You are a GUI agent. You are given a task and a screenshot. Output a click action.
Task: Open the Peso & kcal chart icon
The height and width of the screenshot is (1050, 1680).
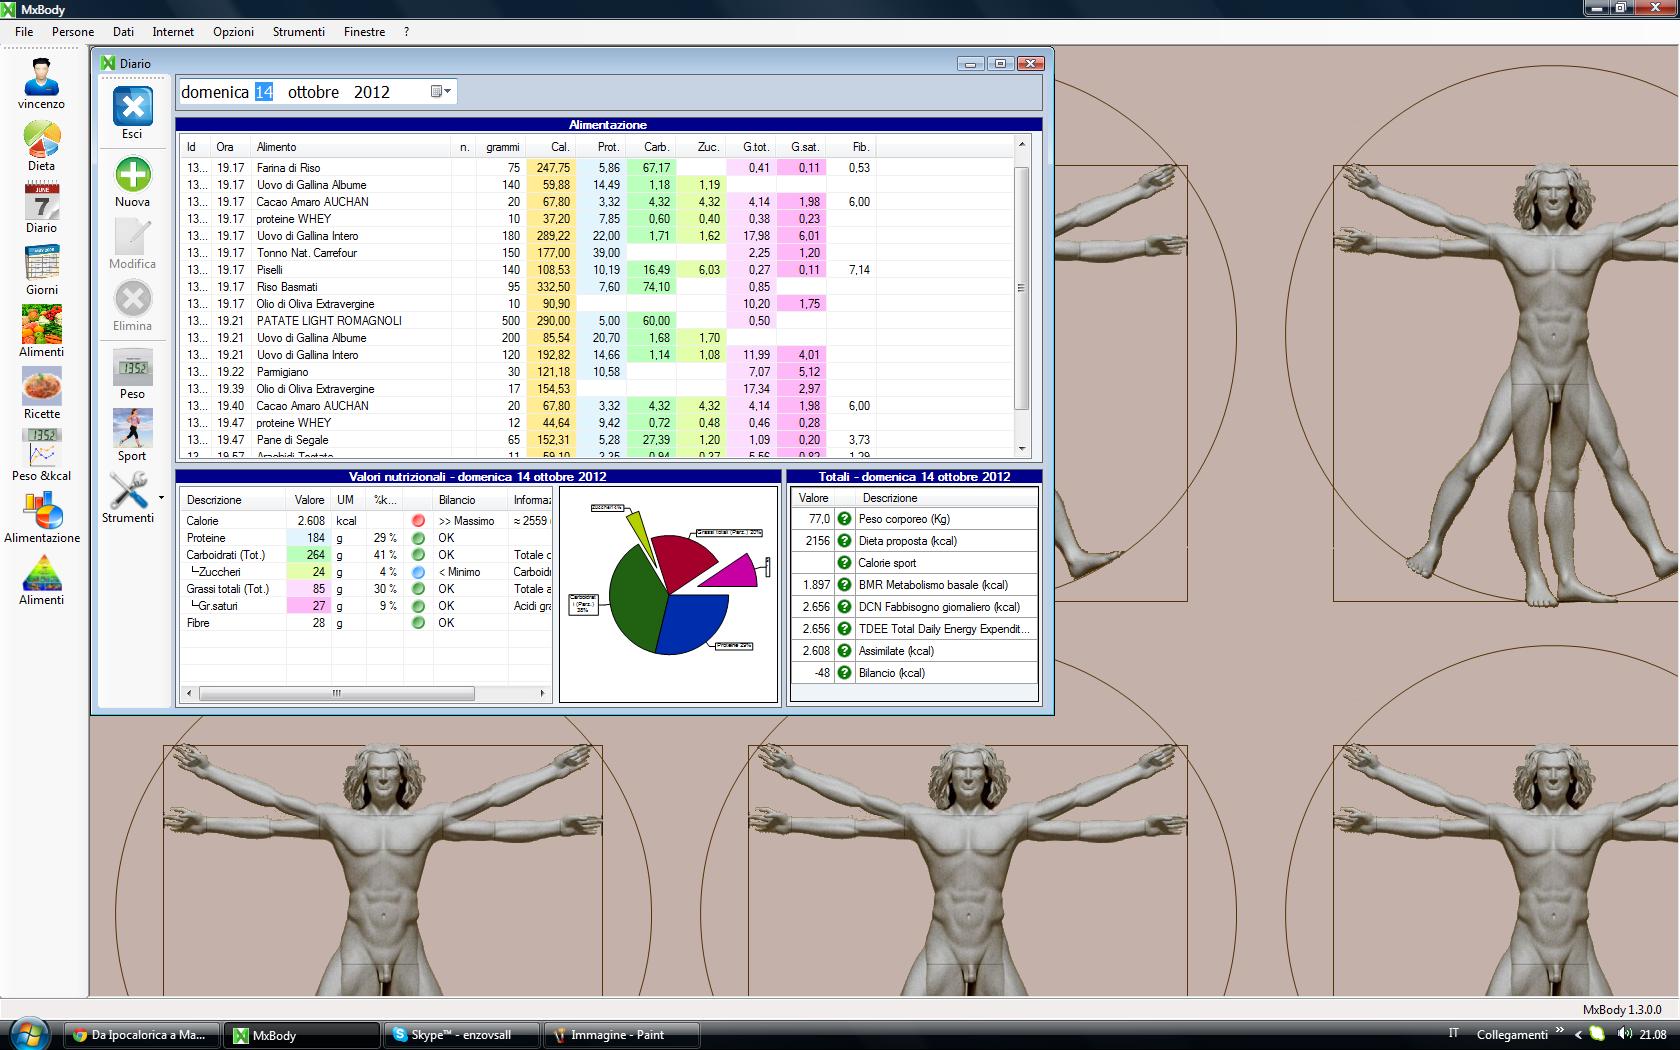(41, 449)
